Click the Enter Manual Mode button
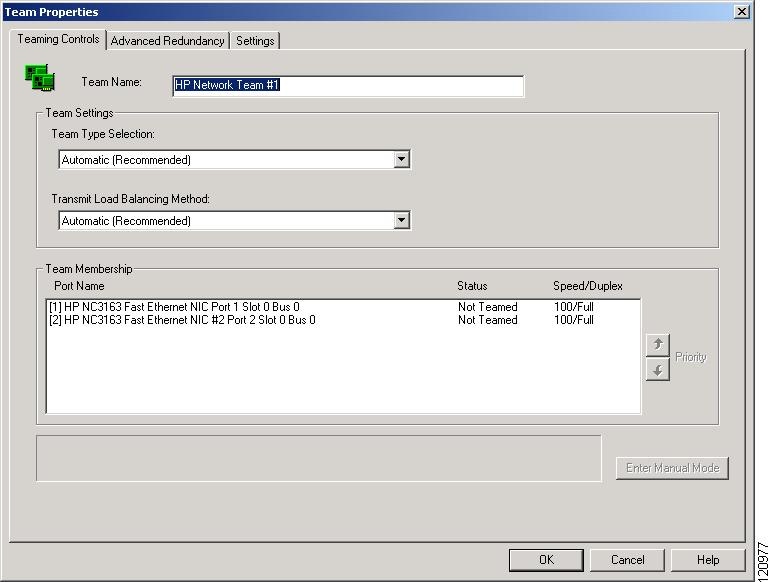This screenshot has height=582, width=770. click(672, 468)
